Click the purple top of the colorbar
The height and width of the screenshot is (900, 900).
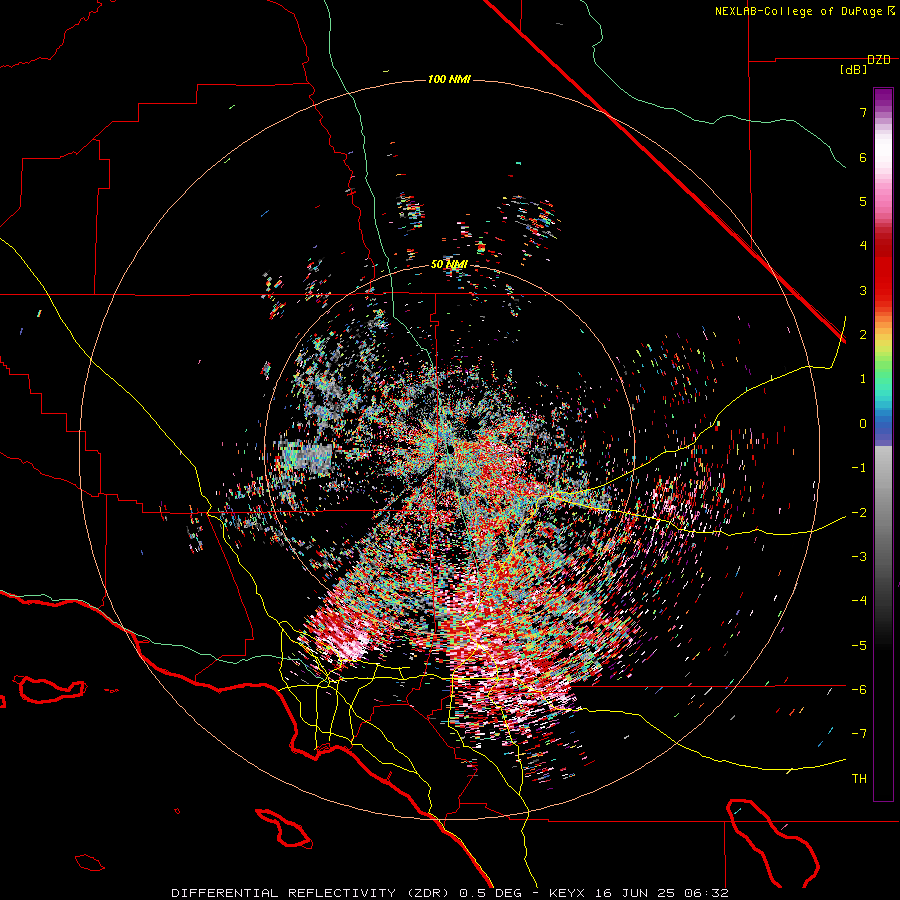pos(883,98)
